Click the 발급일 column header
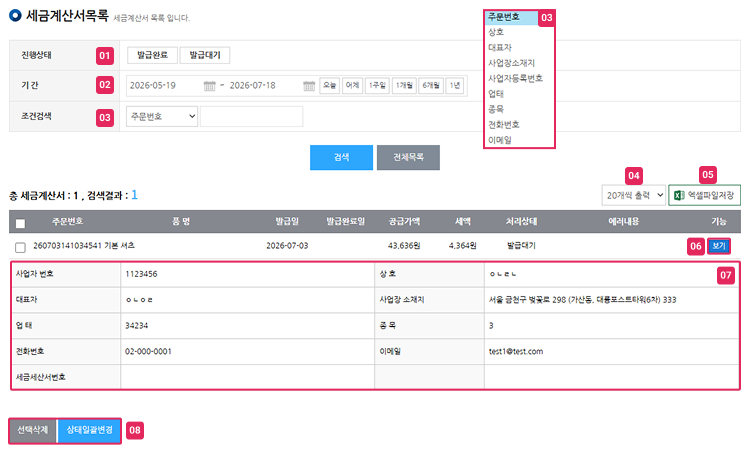The height and width of the screenshot is (452, 750). point(287,221)
